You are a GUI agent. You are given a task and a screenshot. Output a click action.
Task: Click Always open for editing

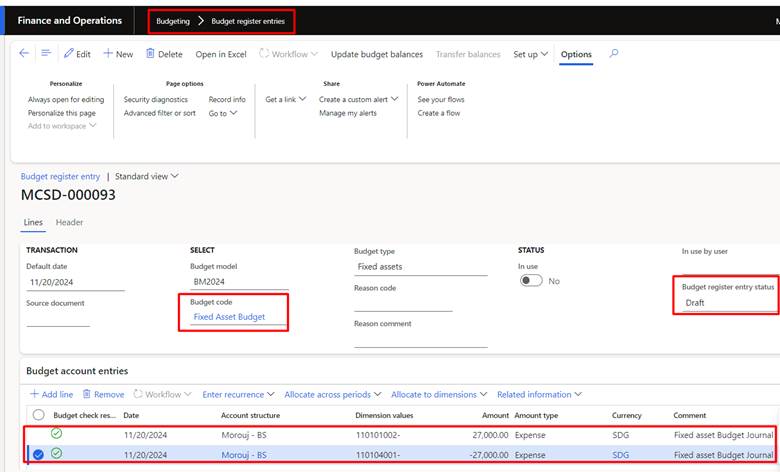tap(66, 99)
